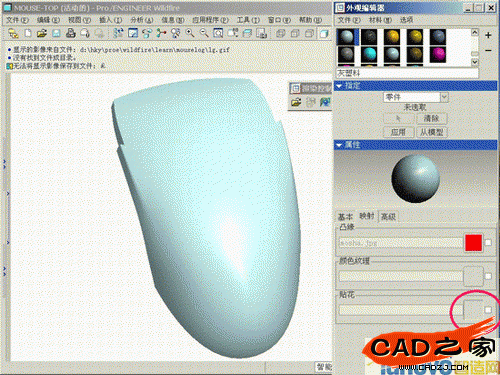Click the open folder toolbar icon
Viewport: 500px width, 375px height.
(42, 33)
